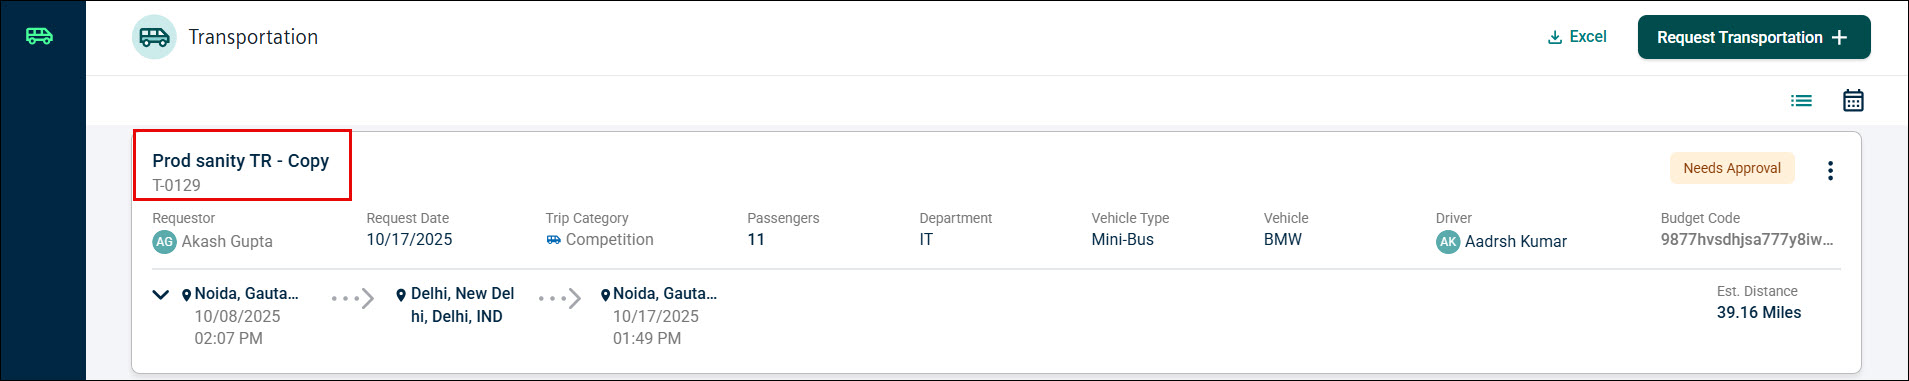Open the sidebar transportation van icon
This screenshot has width=1909, height=381.
tap(39, 36)
